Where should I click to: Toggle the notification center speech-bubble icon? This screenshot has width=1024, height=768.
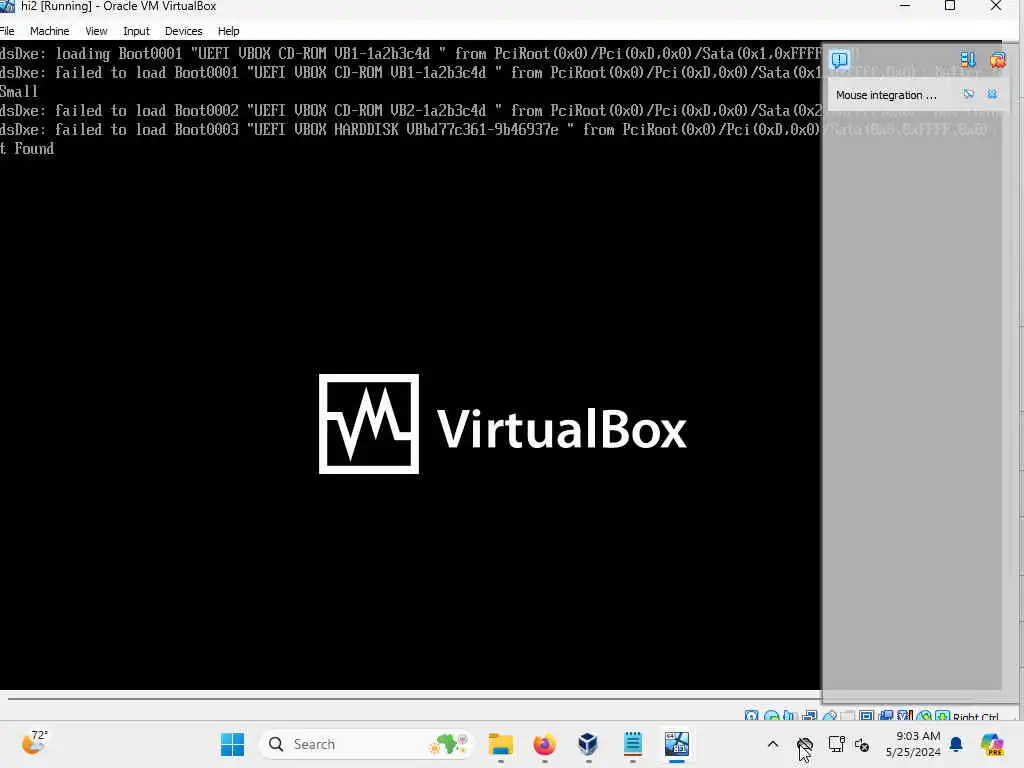[839, 60]
